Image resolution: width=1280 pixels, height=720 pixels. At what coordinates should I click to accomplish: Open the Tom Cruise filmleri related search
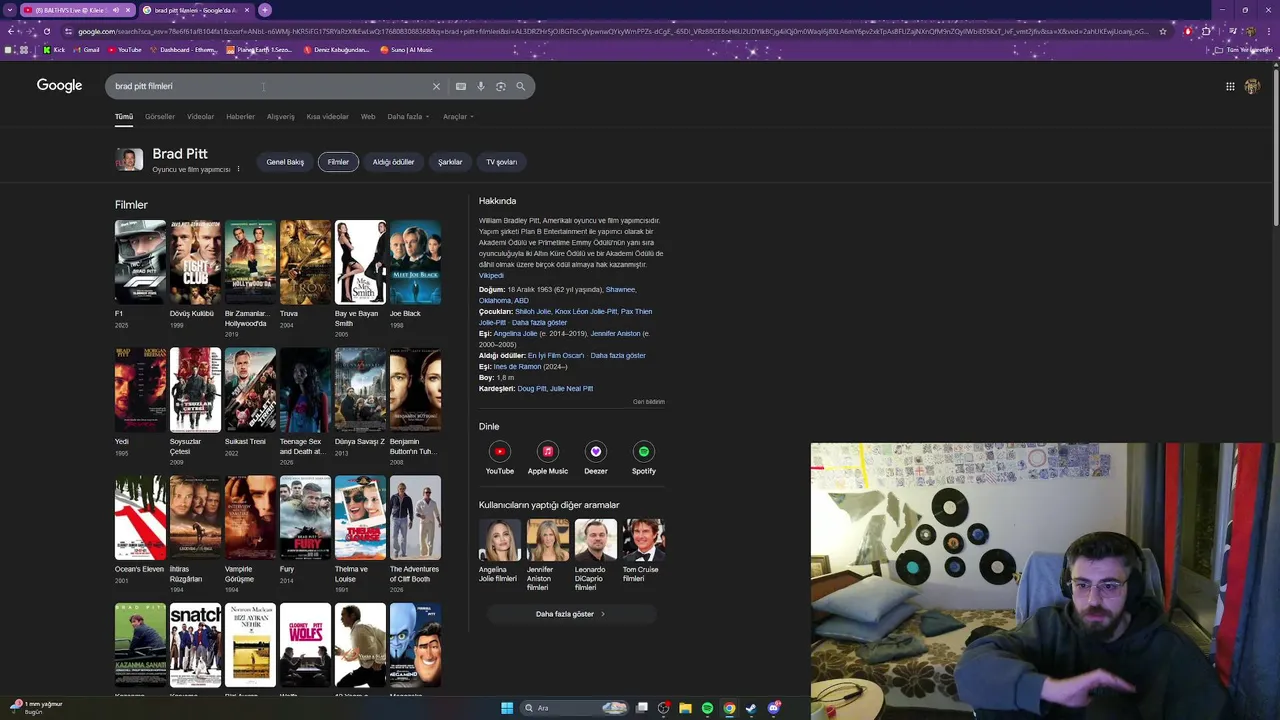point(644,552)
